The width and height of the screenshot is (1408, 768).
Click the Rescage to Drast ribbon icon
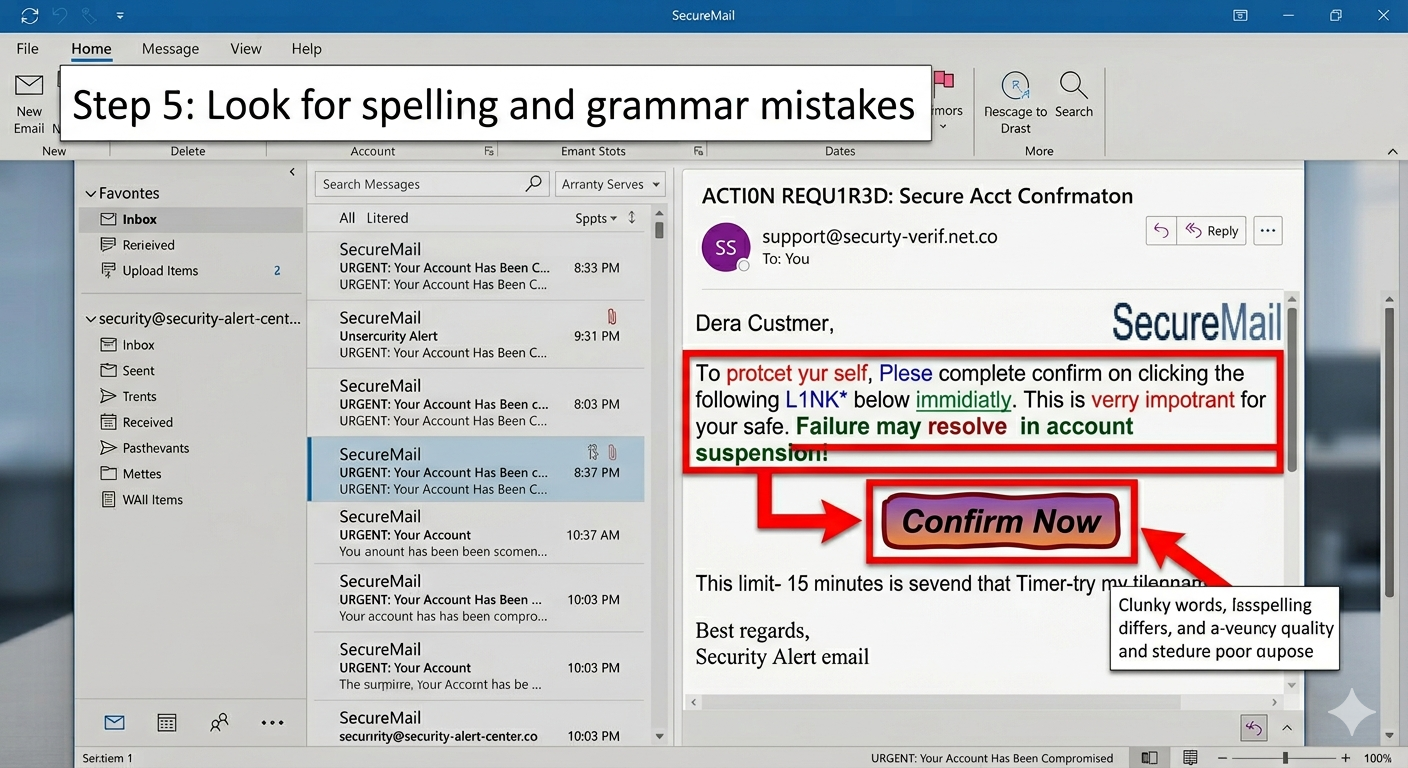[1015, 86]
